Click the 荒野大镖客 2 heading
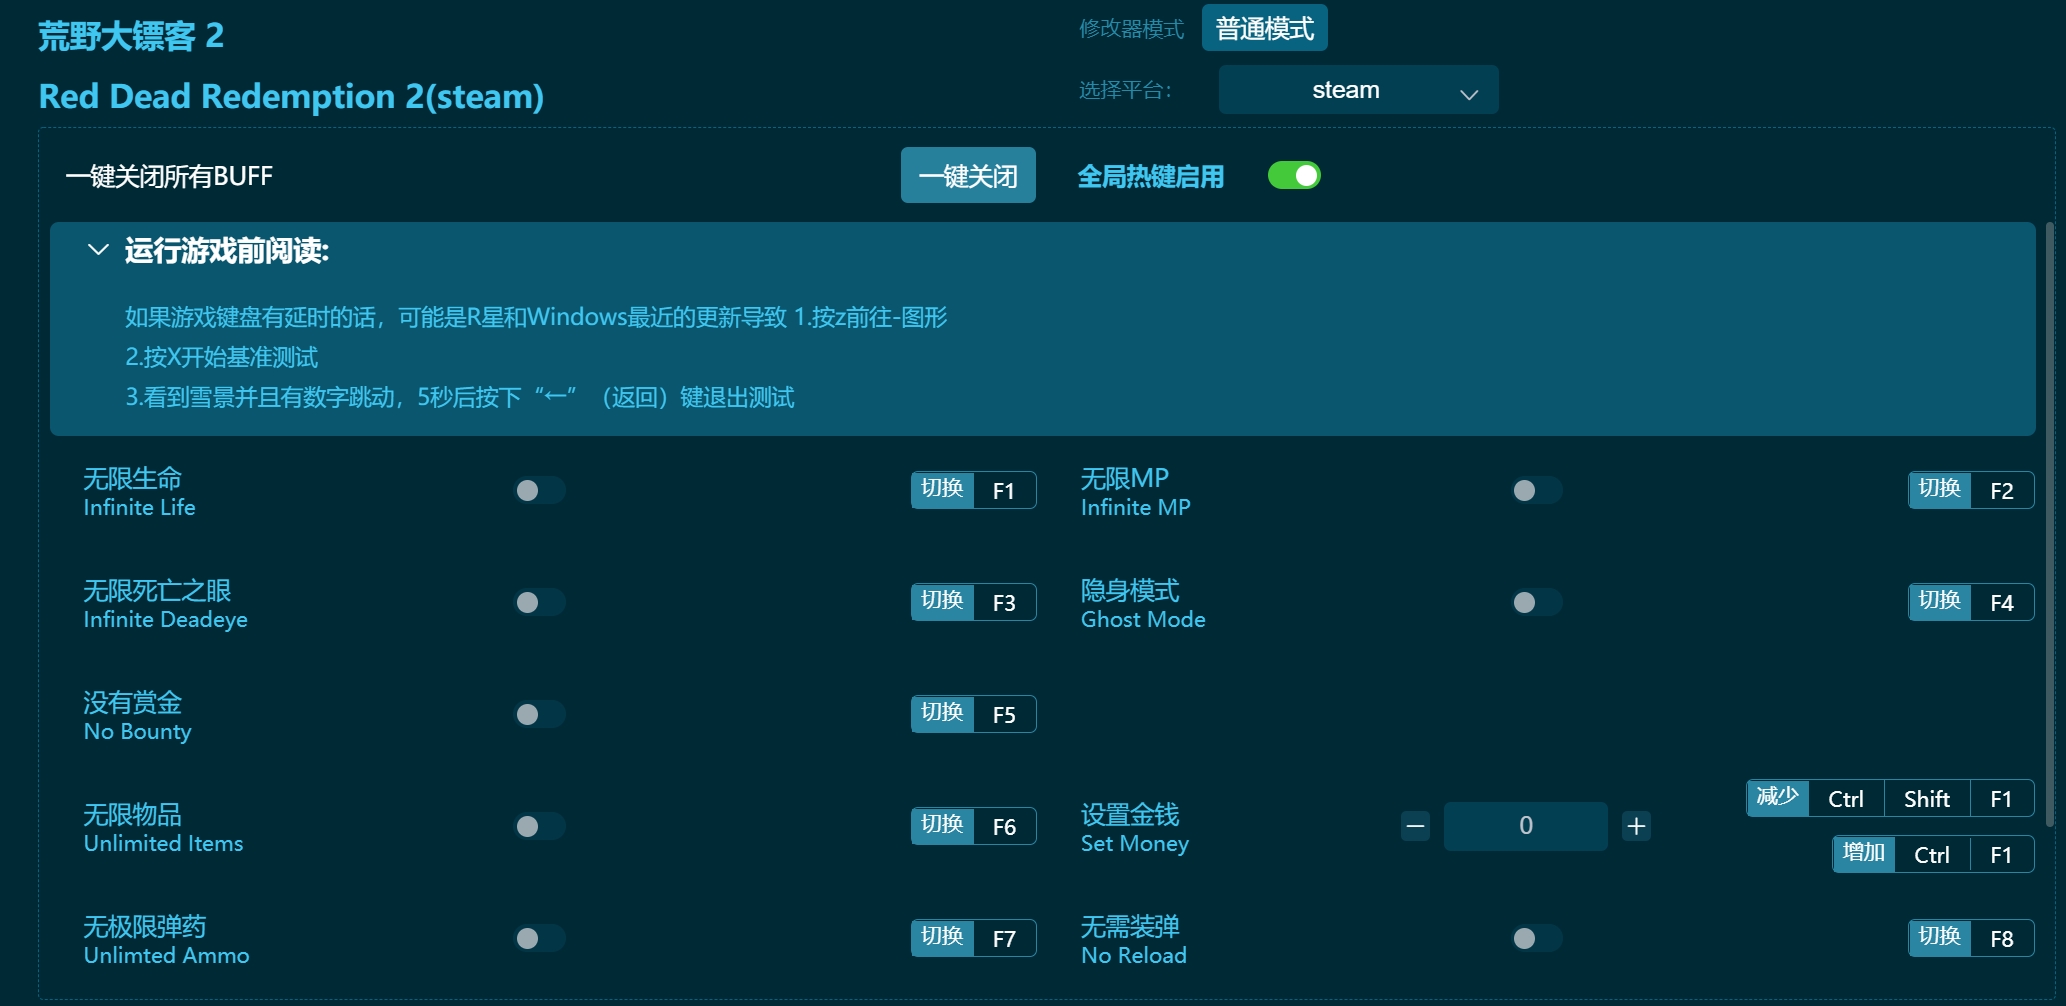Screen dimensions: 2066x1006 (131, 36)
